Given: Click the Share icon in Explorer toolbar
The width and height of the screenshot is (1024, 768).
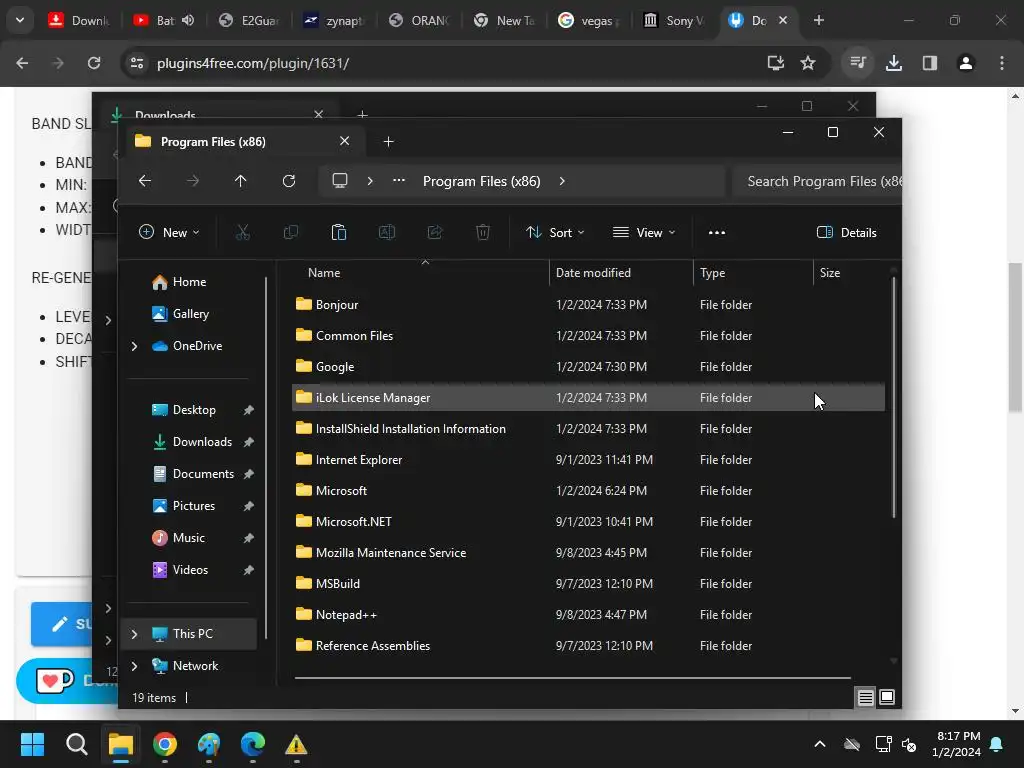Looking at the screenshot, I should point(435,232).
